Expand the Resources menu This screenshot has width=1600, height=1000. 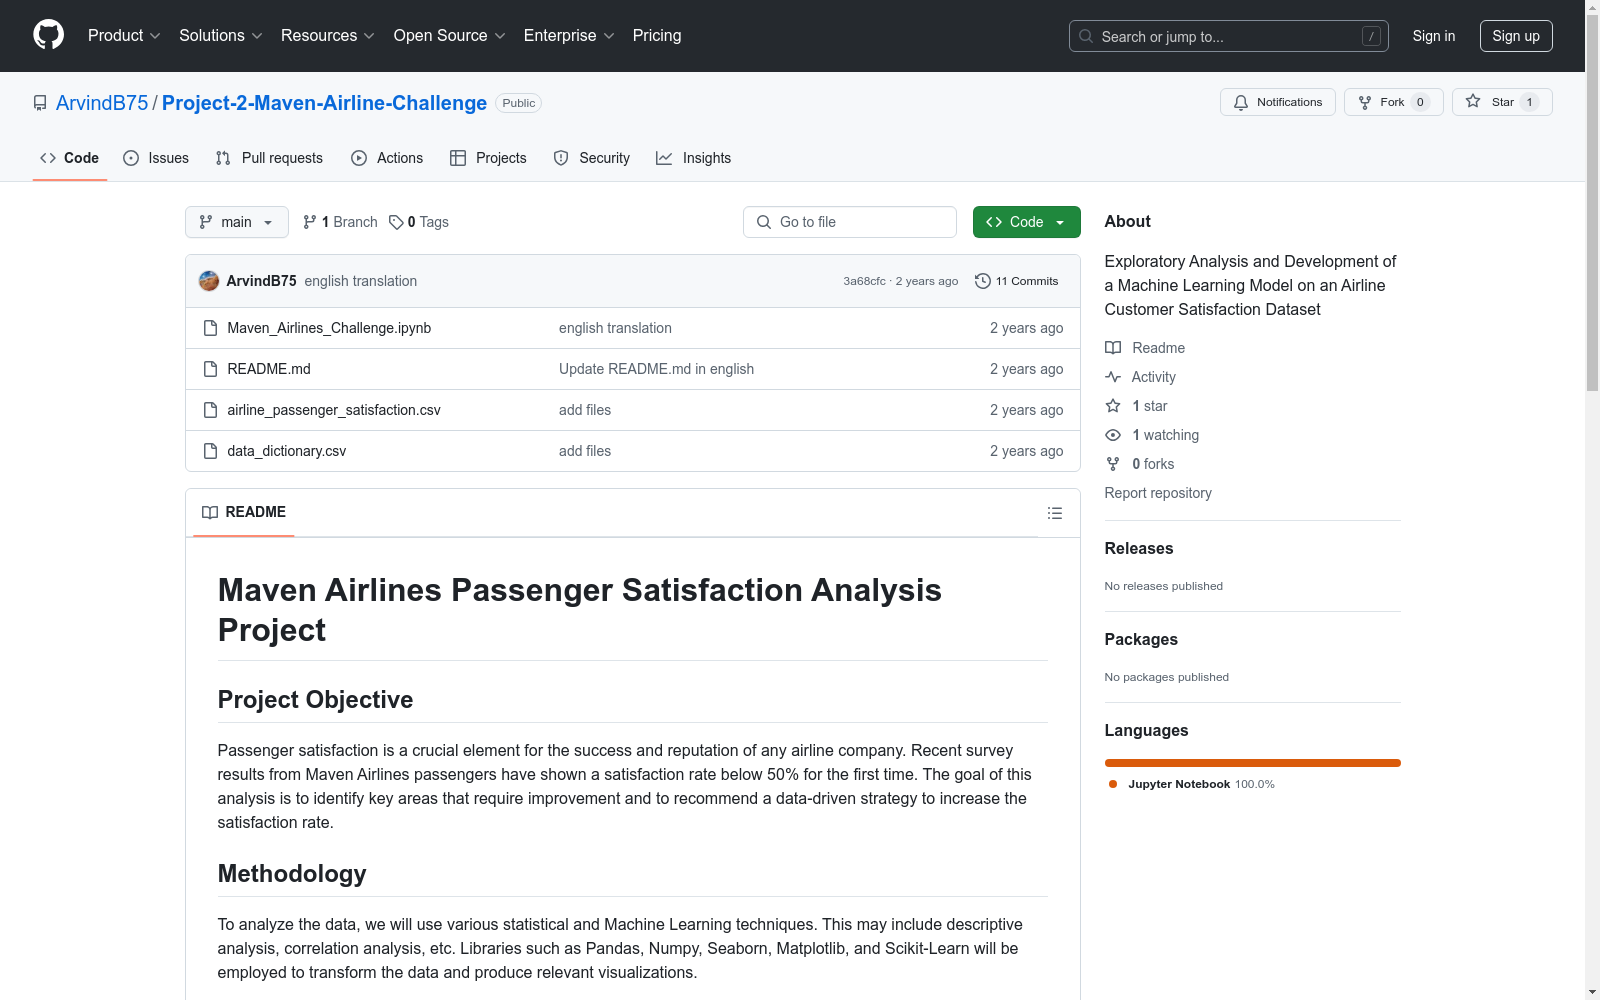pyautogui.click(x=328, y=36)
